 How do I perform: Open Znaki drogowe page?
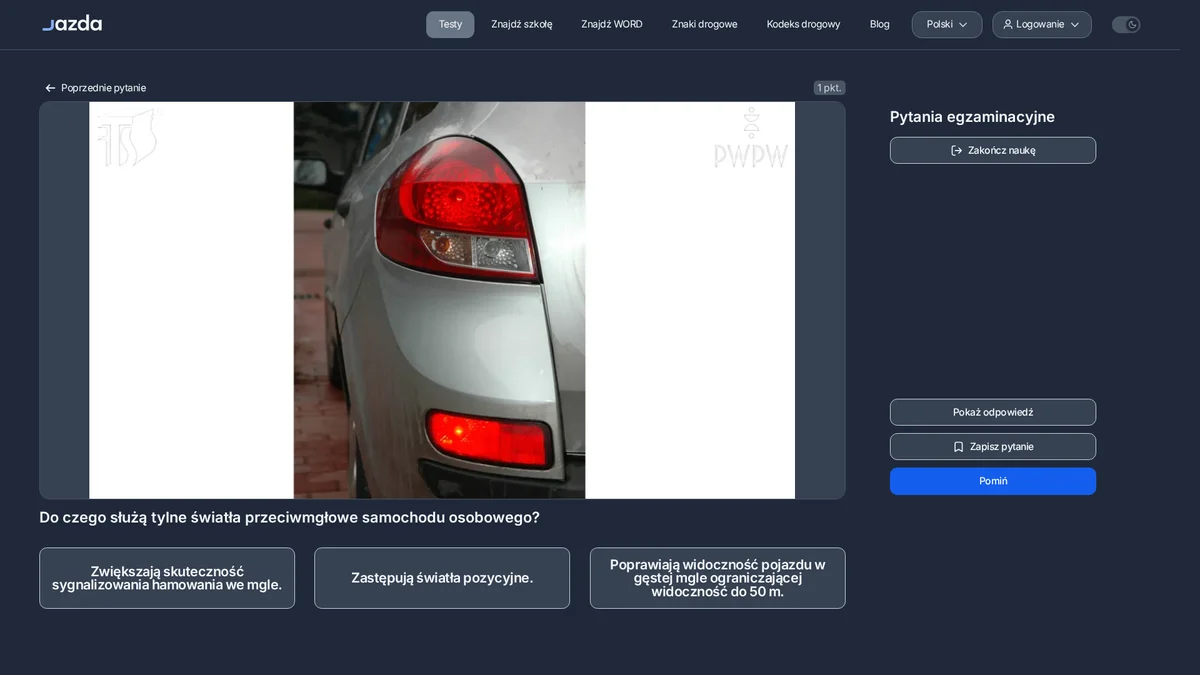point(705,24)
